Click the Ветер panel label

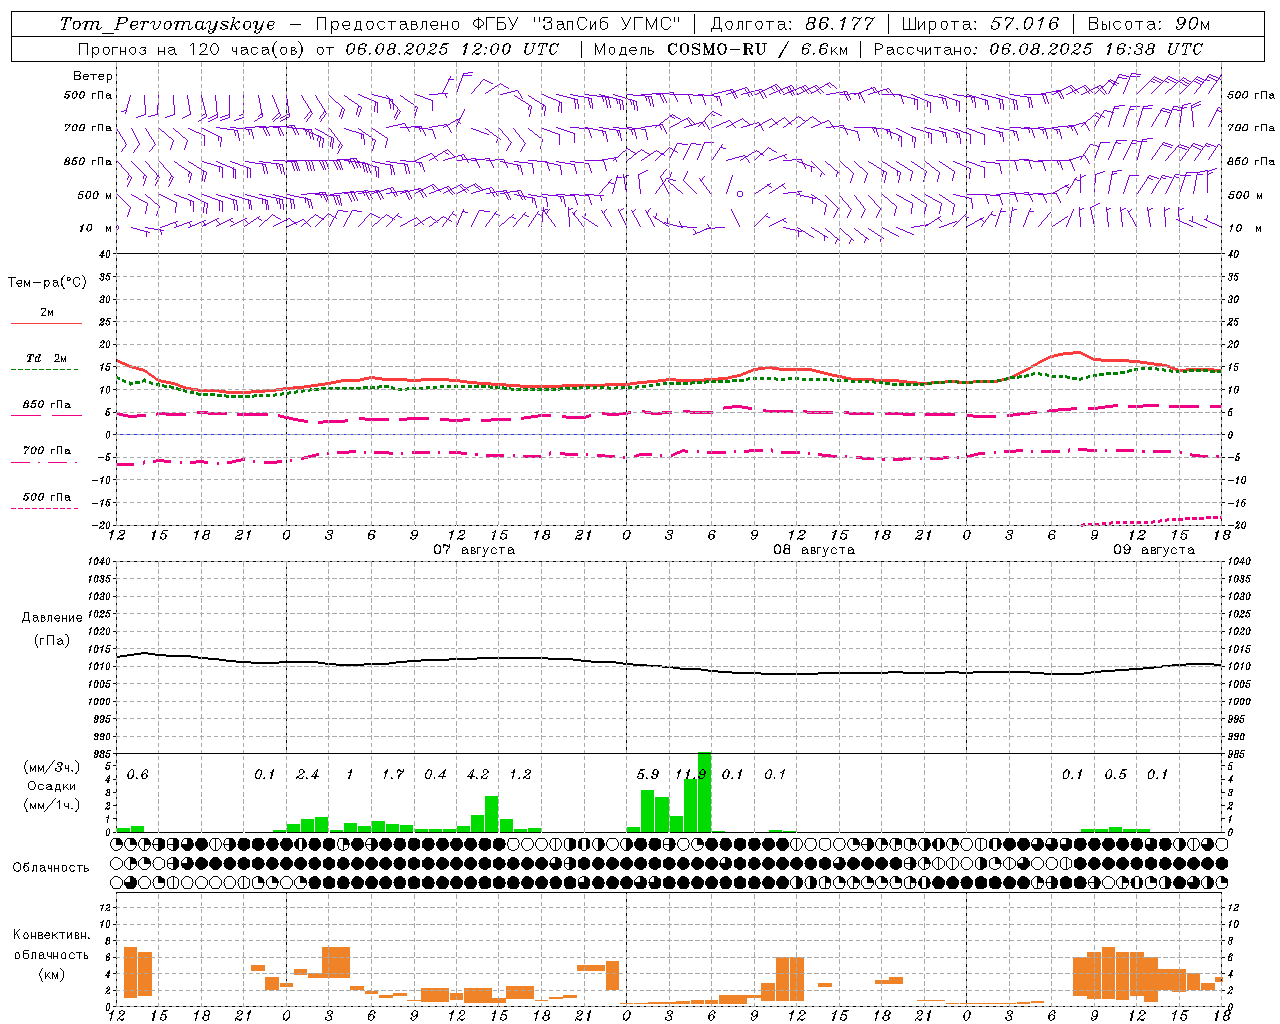tap(93, 76)
